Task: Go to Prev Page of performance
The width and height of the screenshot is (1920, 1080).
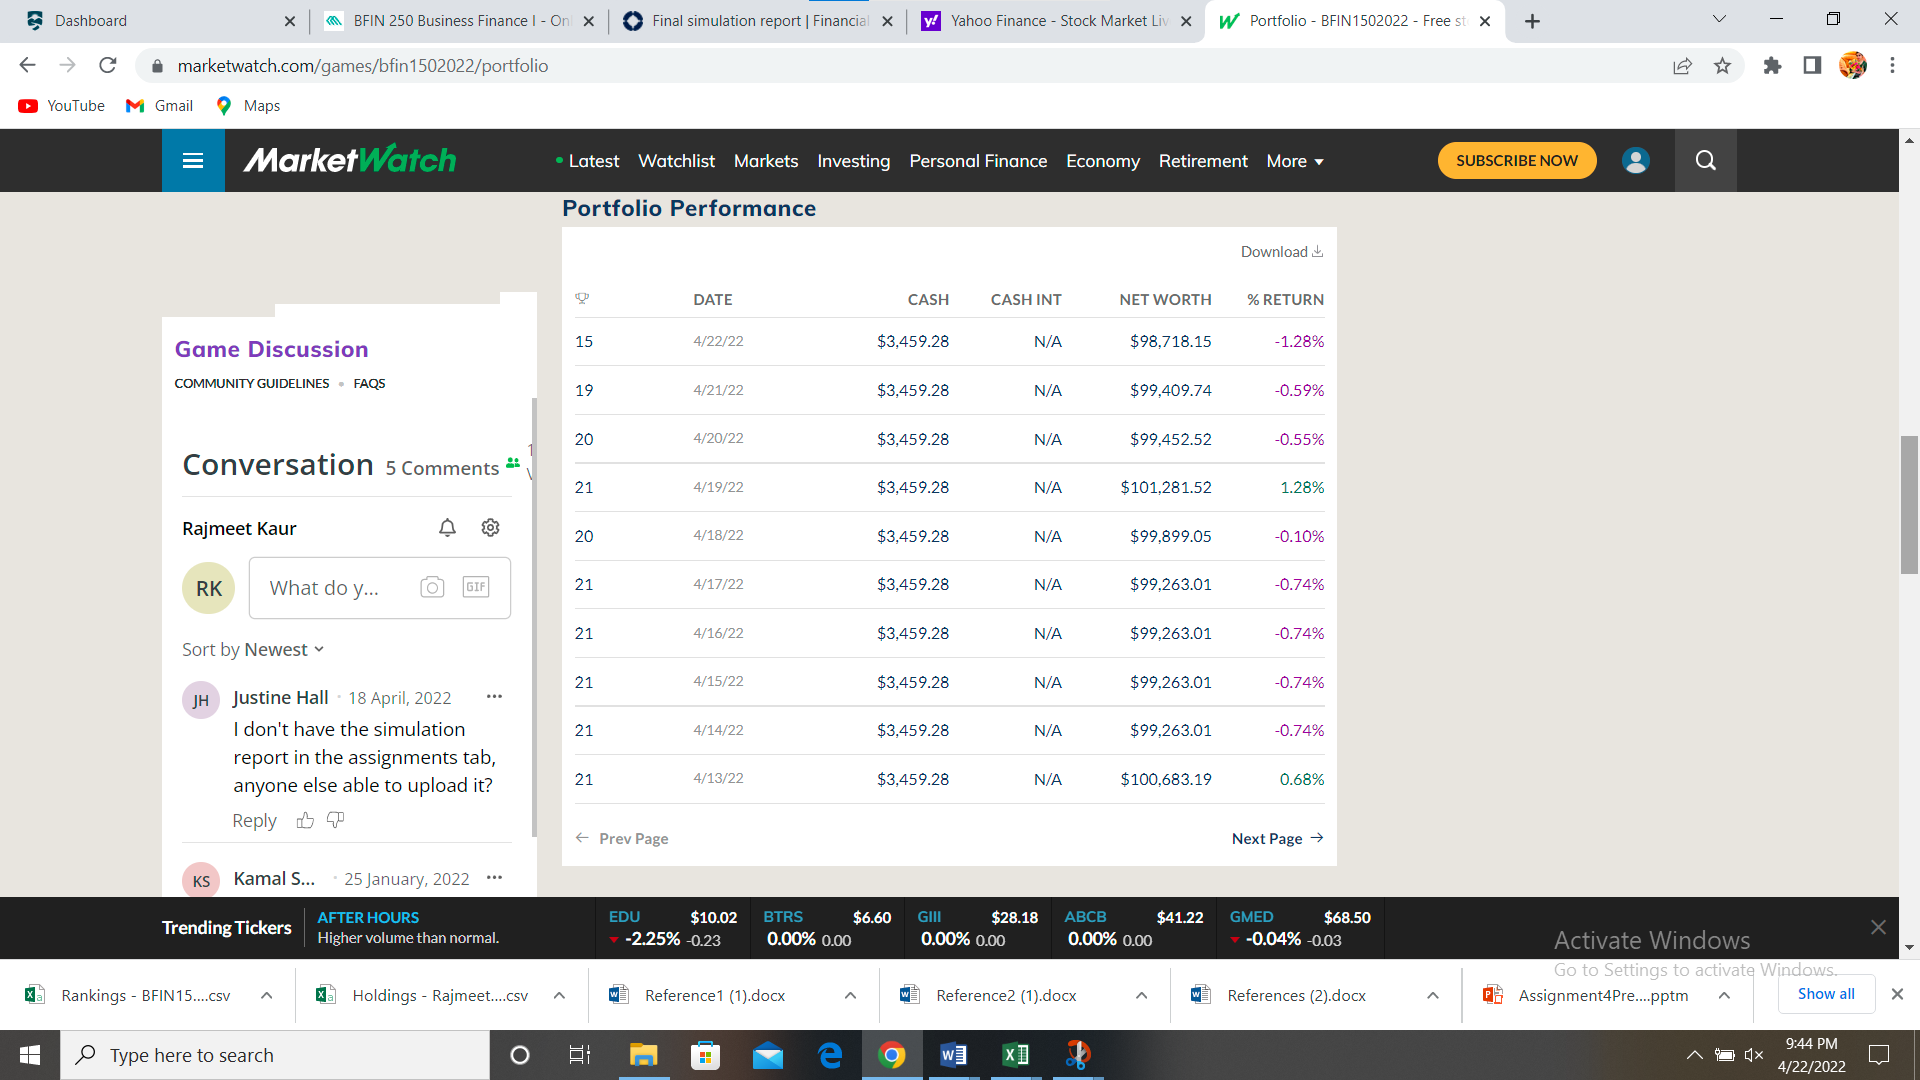Action: pyautogui.click(x=622, y=838)
